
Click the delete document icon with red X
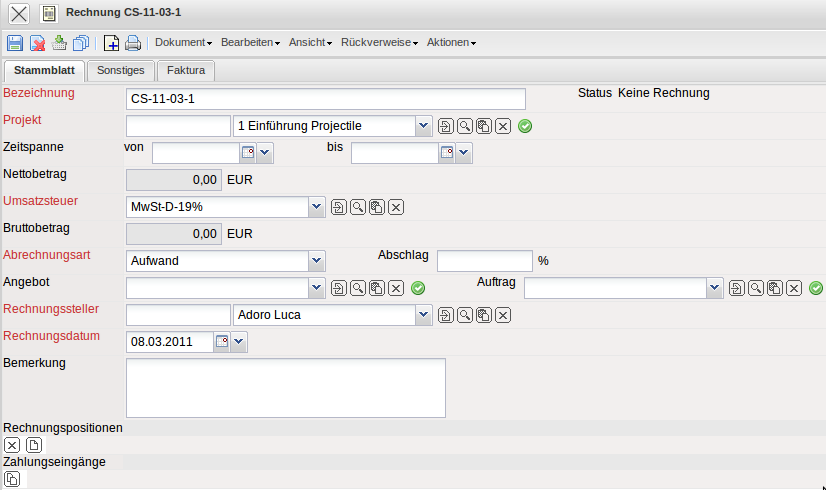pyautogui.click(x=37, y=43)
